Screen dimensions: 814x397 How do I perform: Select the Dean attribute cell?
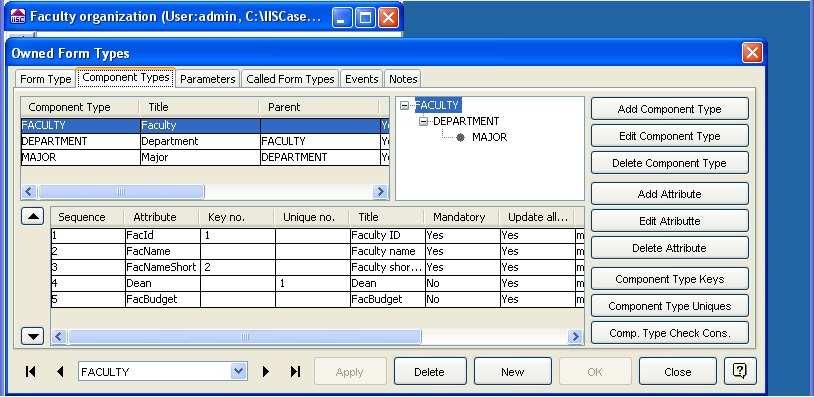coord(162,284)
